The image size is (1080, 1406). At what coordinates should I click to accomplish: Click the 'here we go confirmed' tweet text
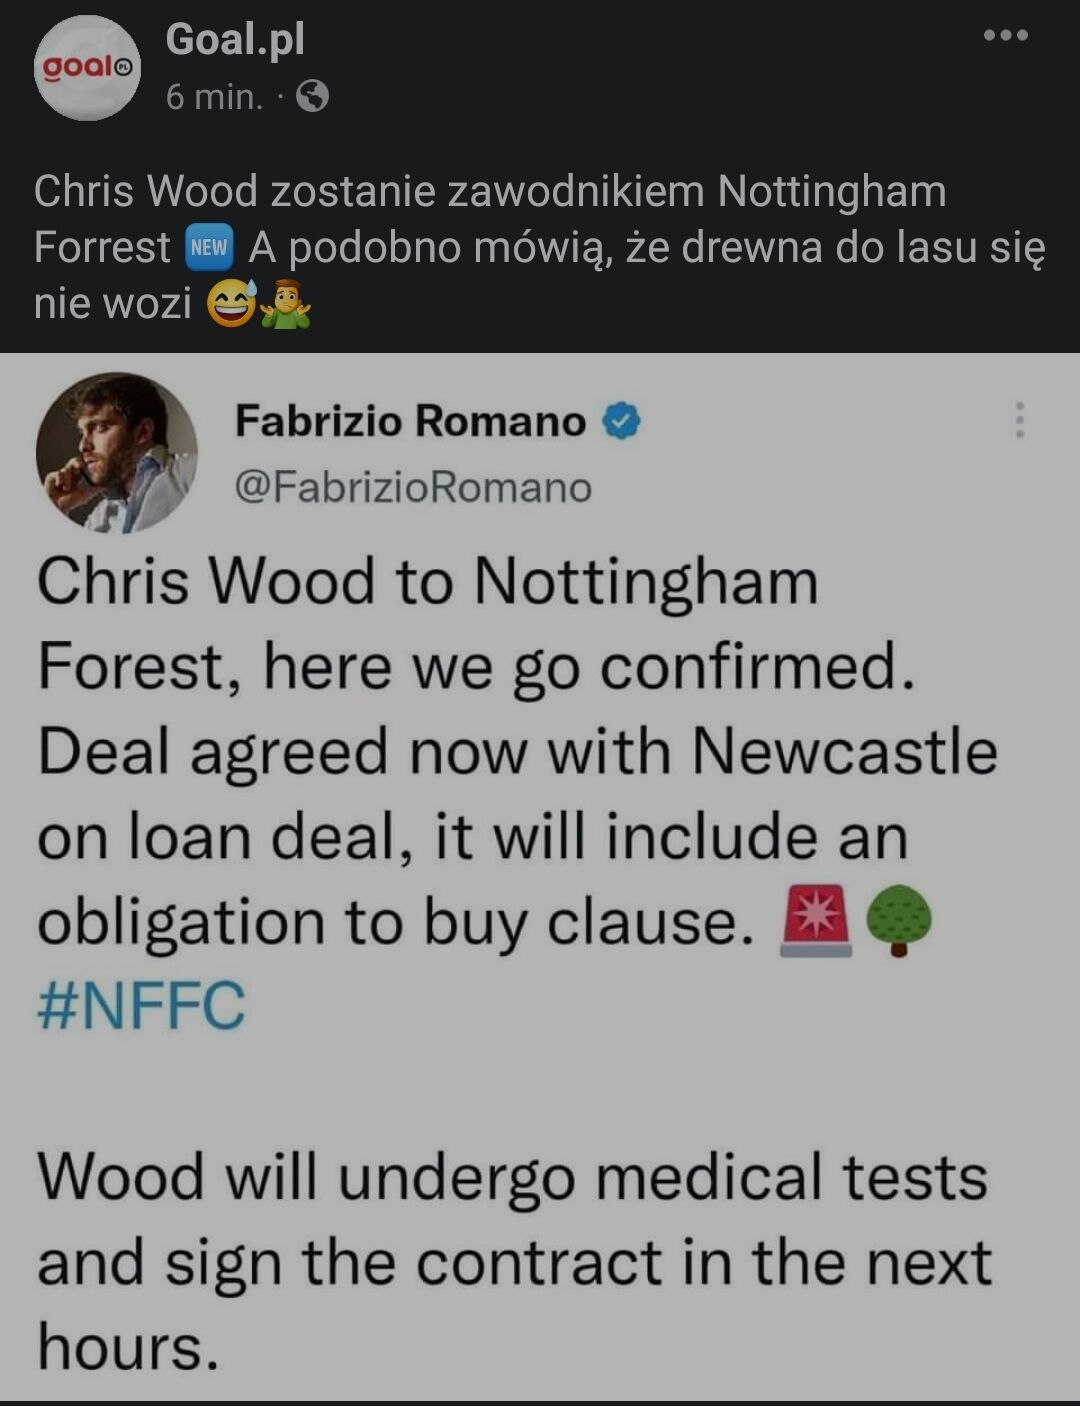[476, 666]
